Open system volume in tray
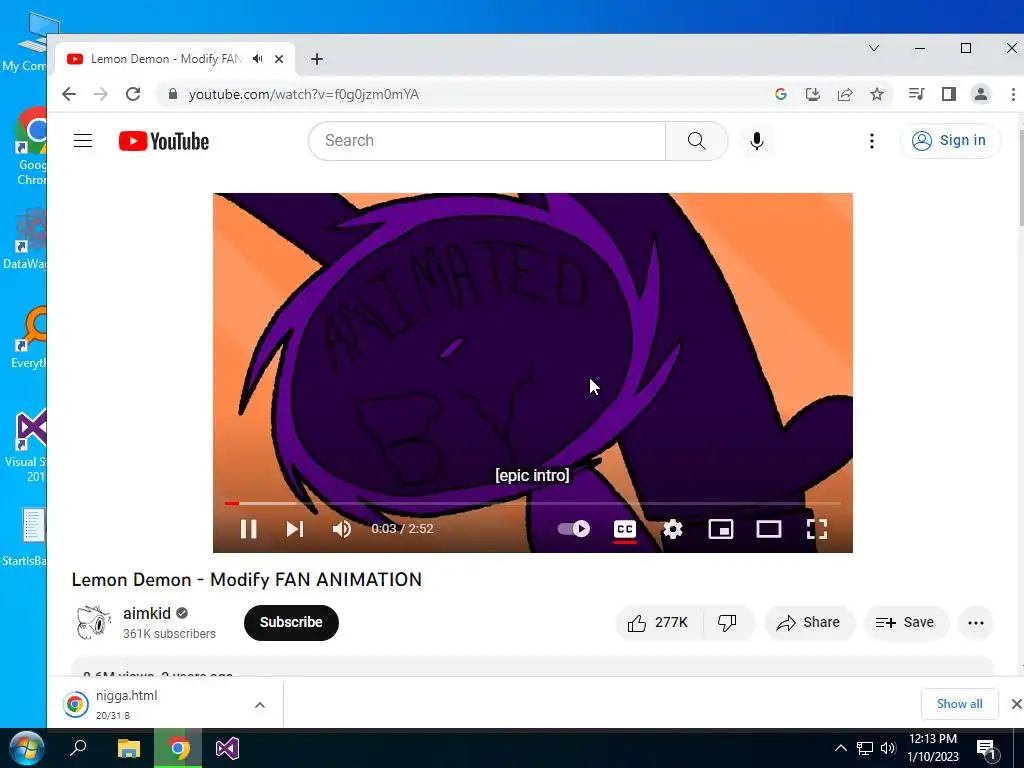Screen dimensions: 1024x768 click(x=888, y=748)
